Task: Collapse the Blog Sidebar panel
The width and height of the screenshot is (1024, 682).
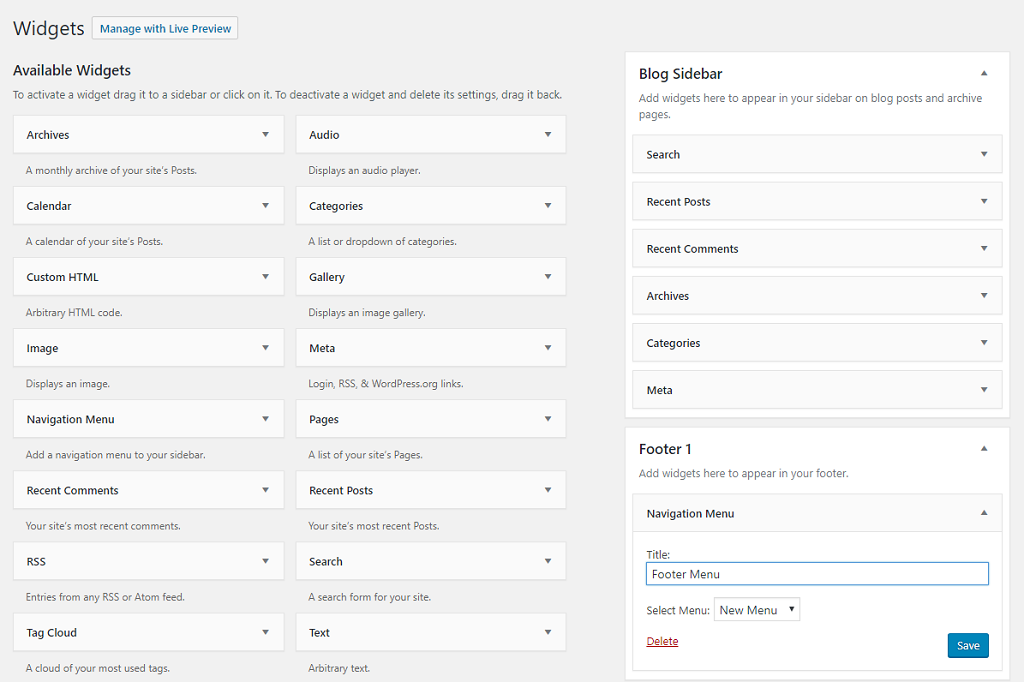Action: coord(984,74)
